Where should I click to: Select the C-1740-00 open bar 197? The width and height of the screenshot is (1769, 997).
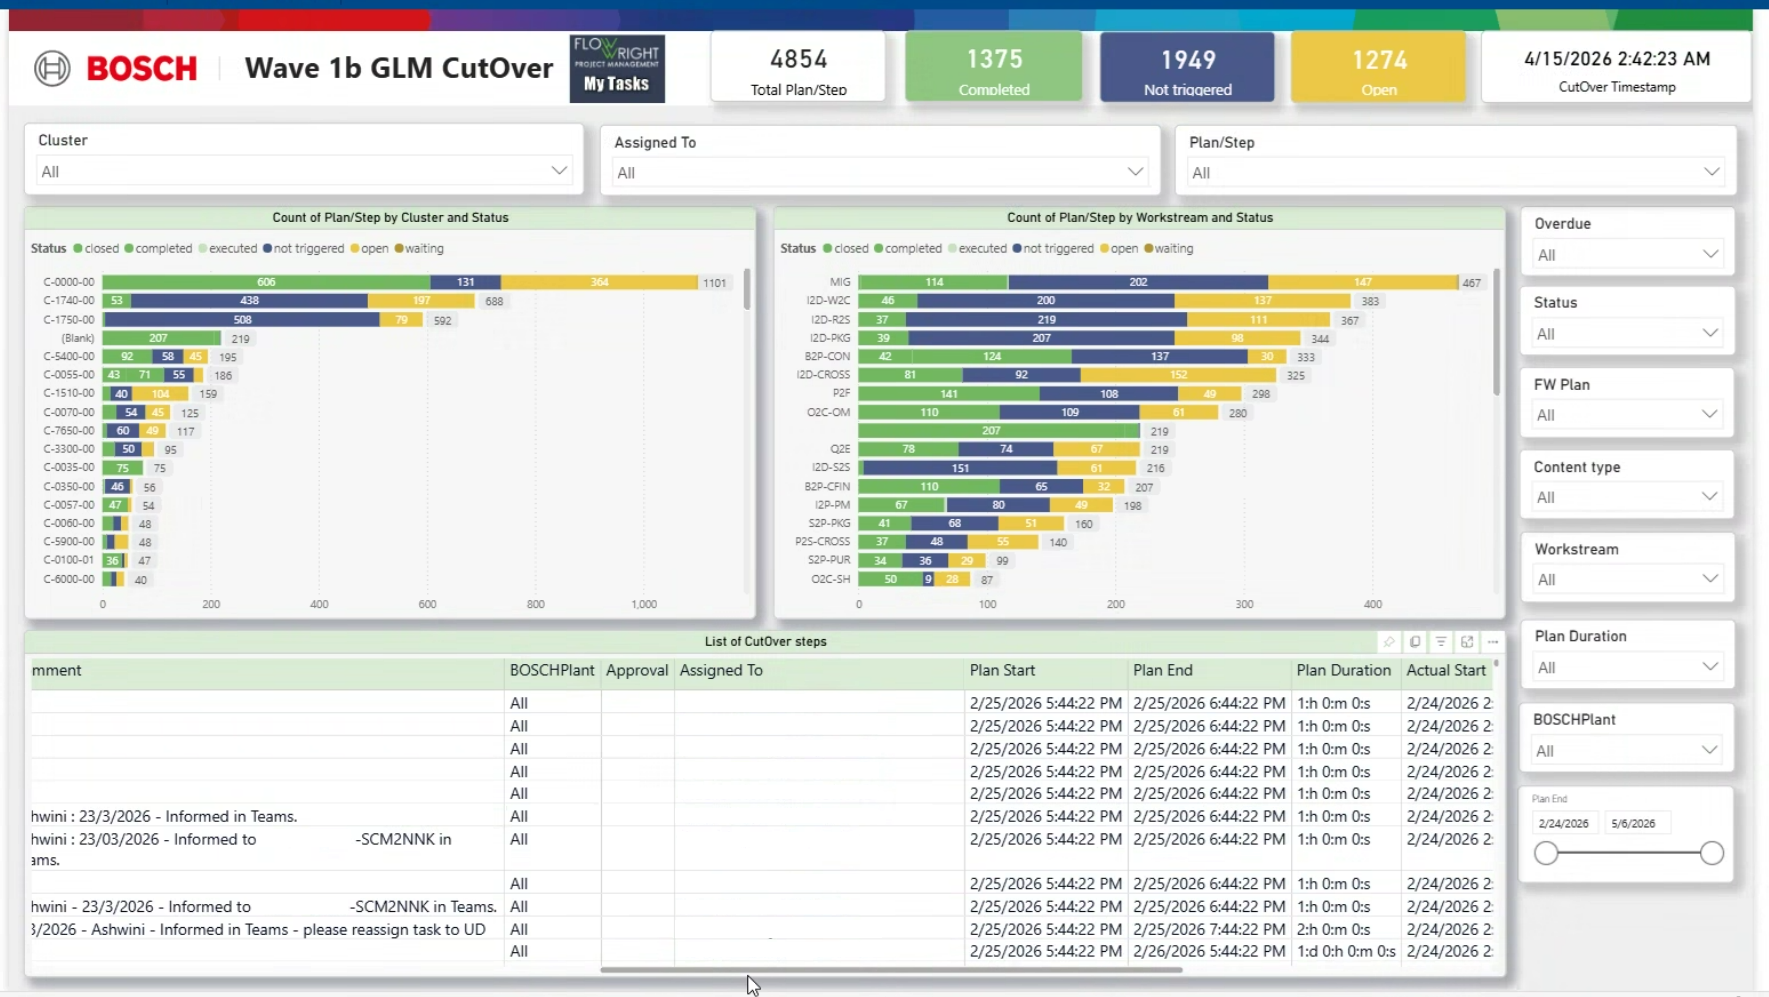coord(421,301)
